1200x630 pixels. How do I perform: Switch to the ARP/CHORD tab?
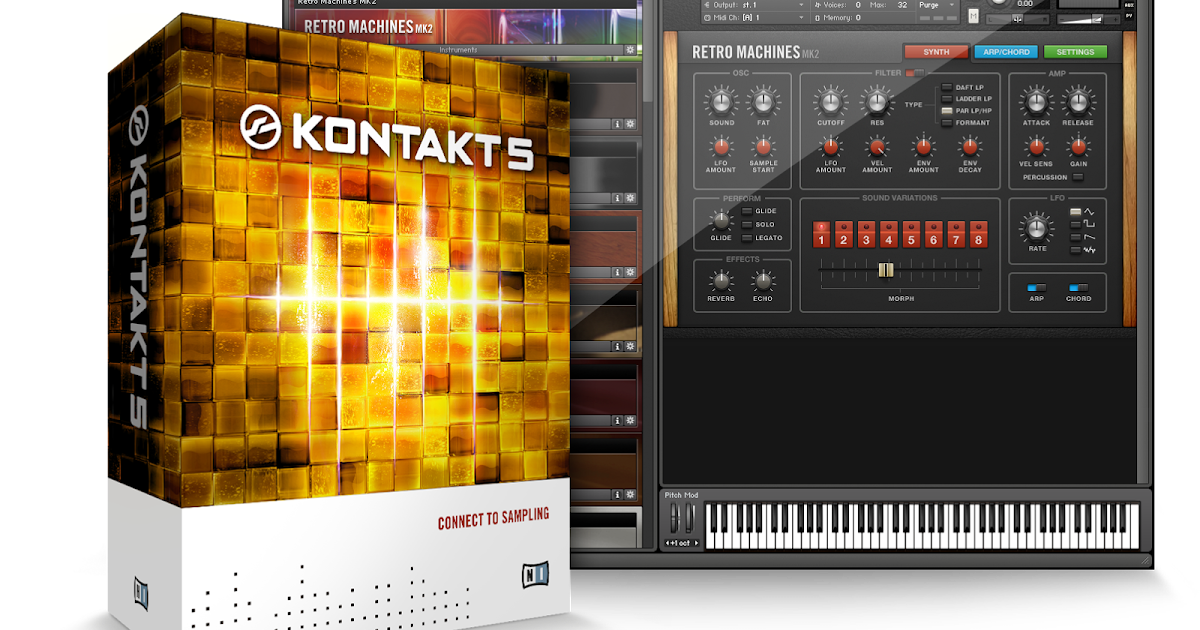[x=1006, y=52]
